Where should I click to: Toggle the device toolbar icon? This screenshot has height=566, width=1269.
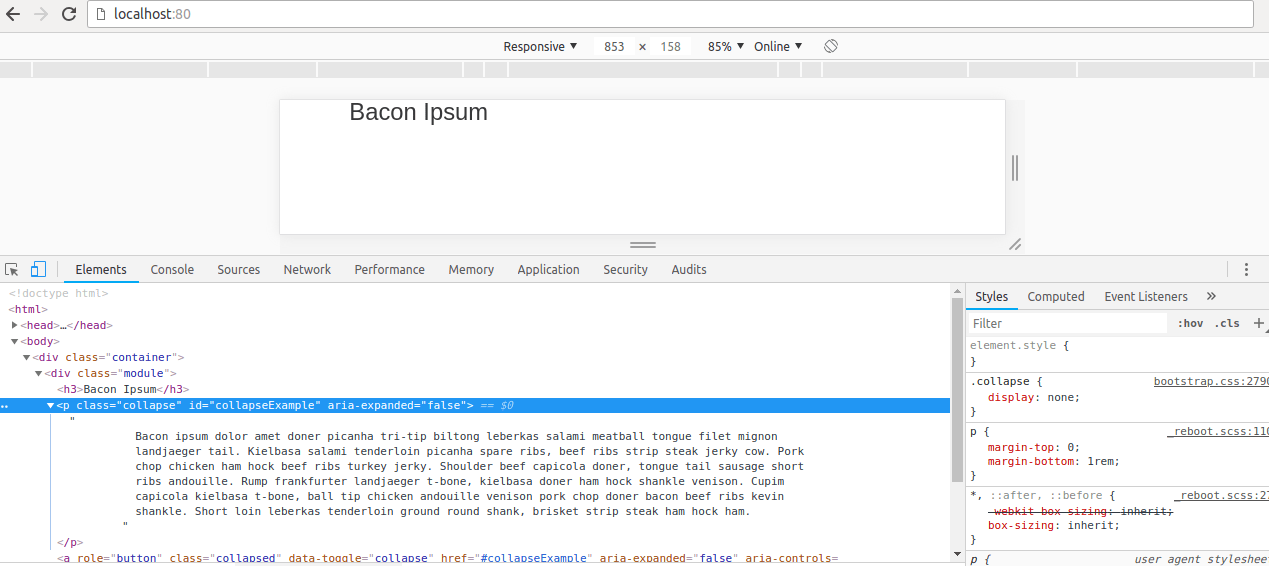click(x=38, y=270)
